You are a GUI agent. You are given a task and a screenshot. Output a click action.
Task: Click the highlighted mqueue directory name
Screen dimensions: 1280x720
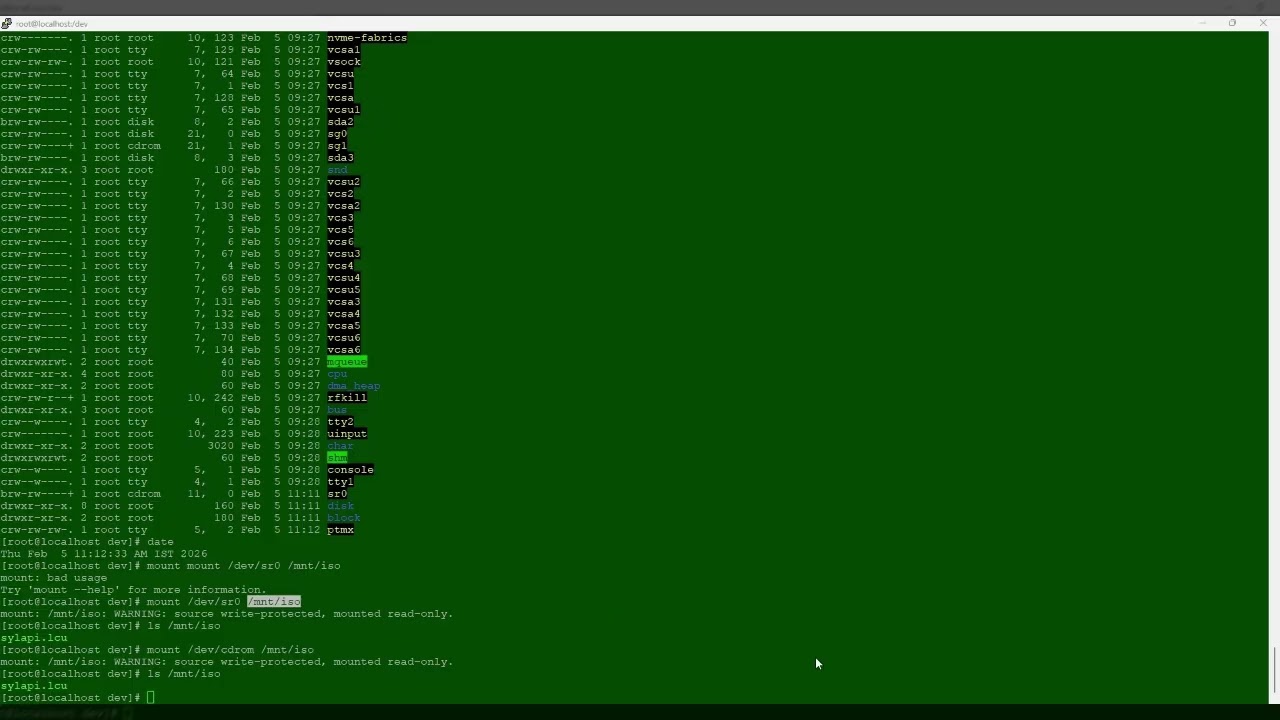click(347, 362)
